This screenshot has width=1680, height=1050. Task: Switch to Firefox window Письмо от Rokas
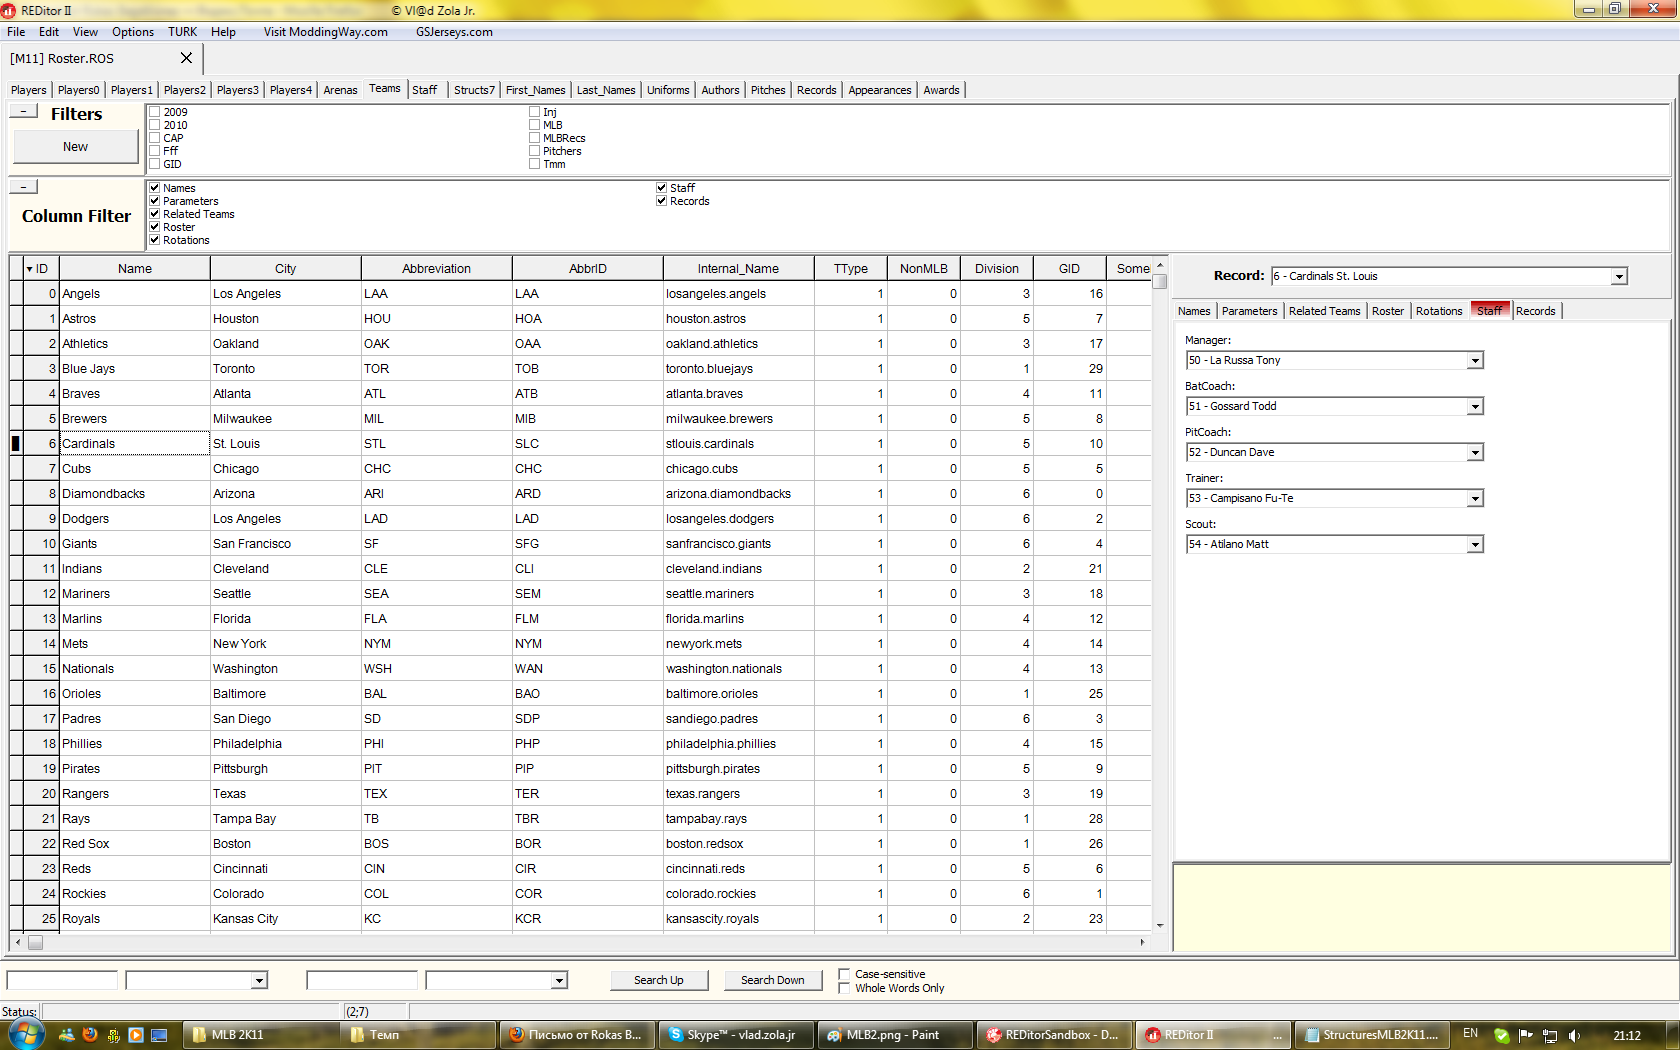coord(578,1035)
